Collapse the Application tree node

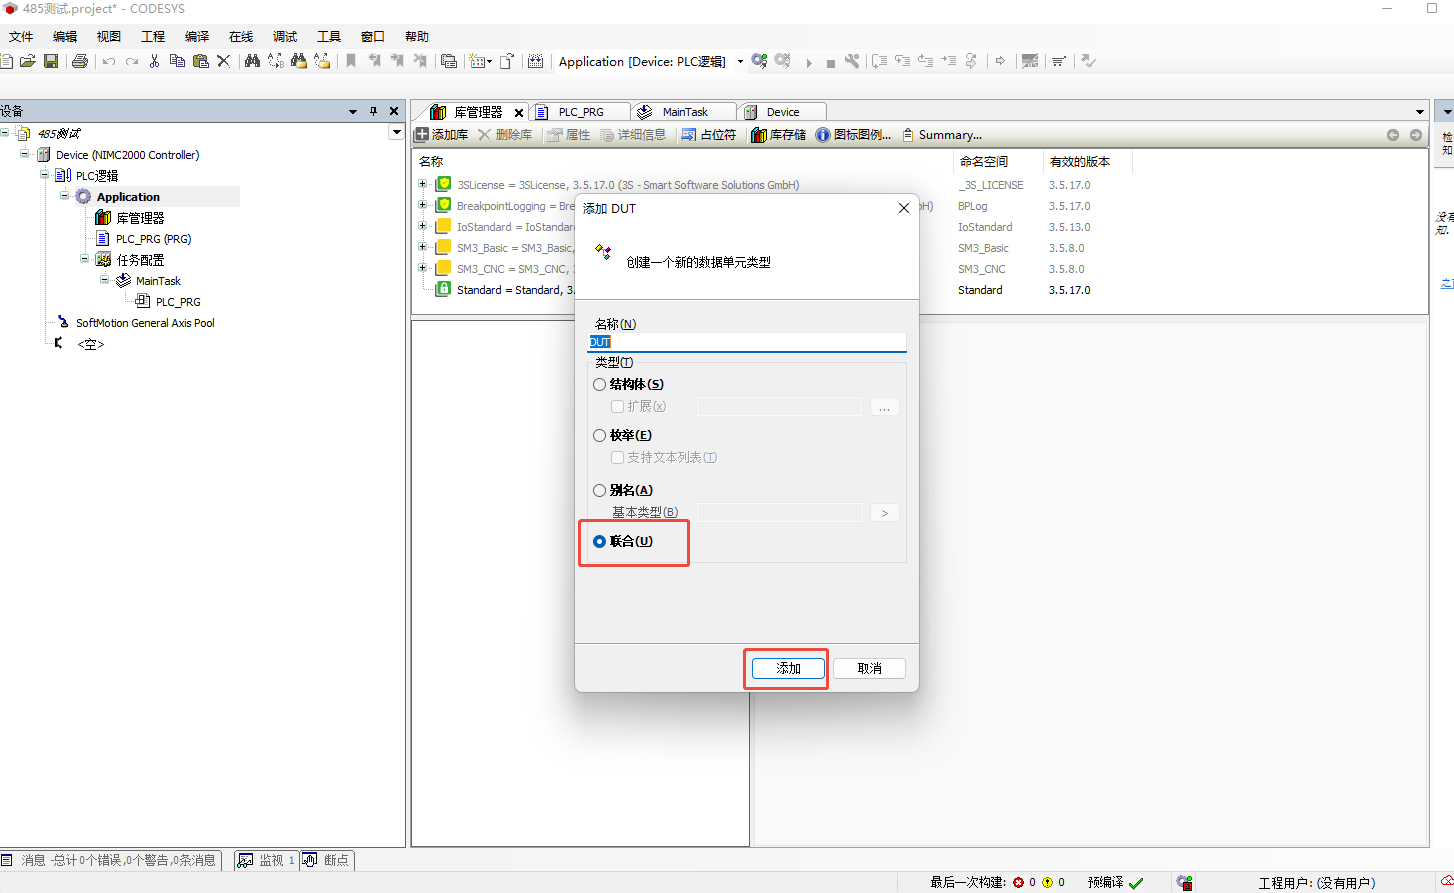pyautogui.click(x=64, y=196)
